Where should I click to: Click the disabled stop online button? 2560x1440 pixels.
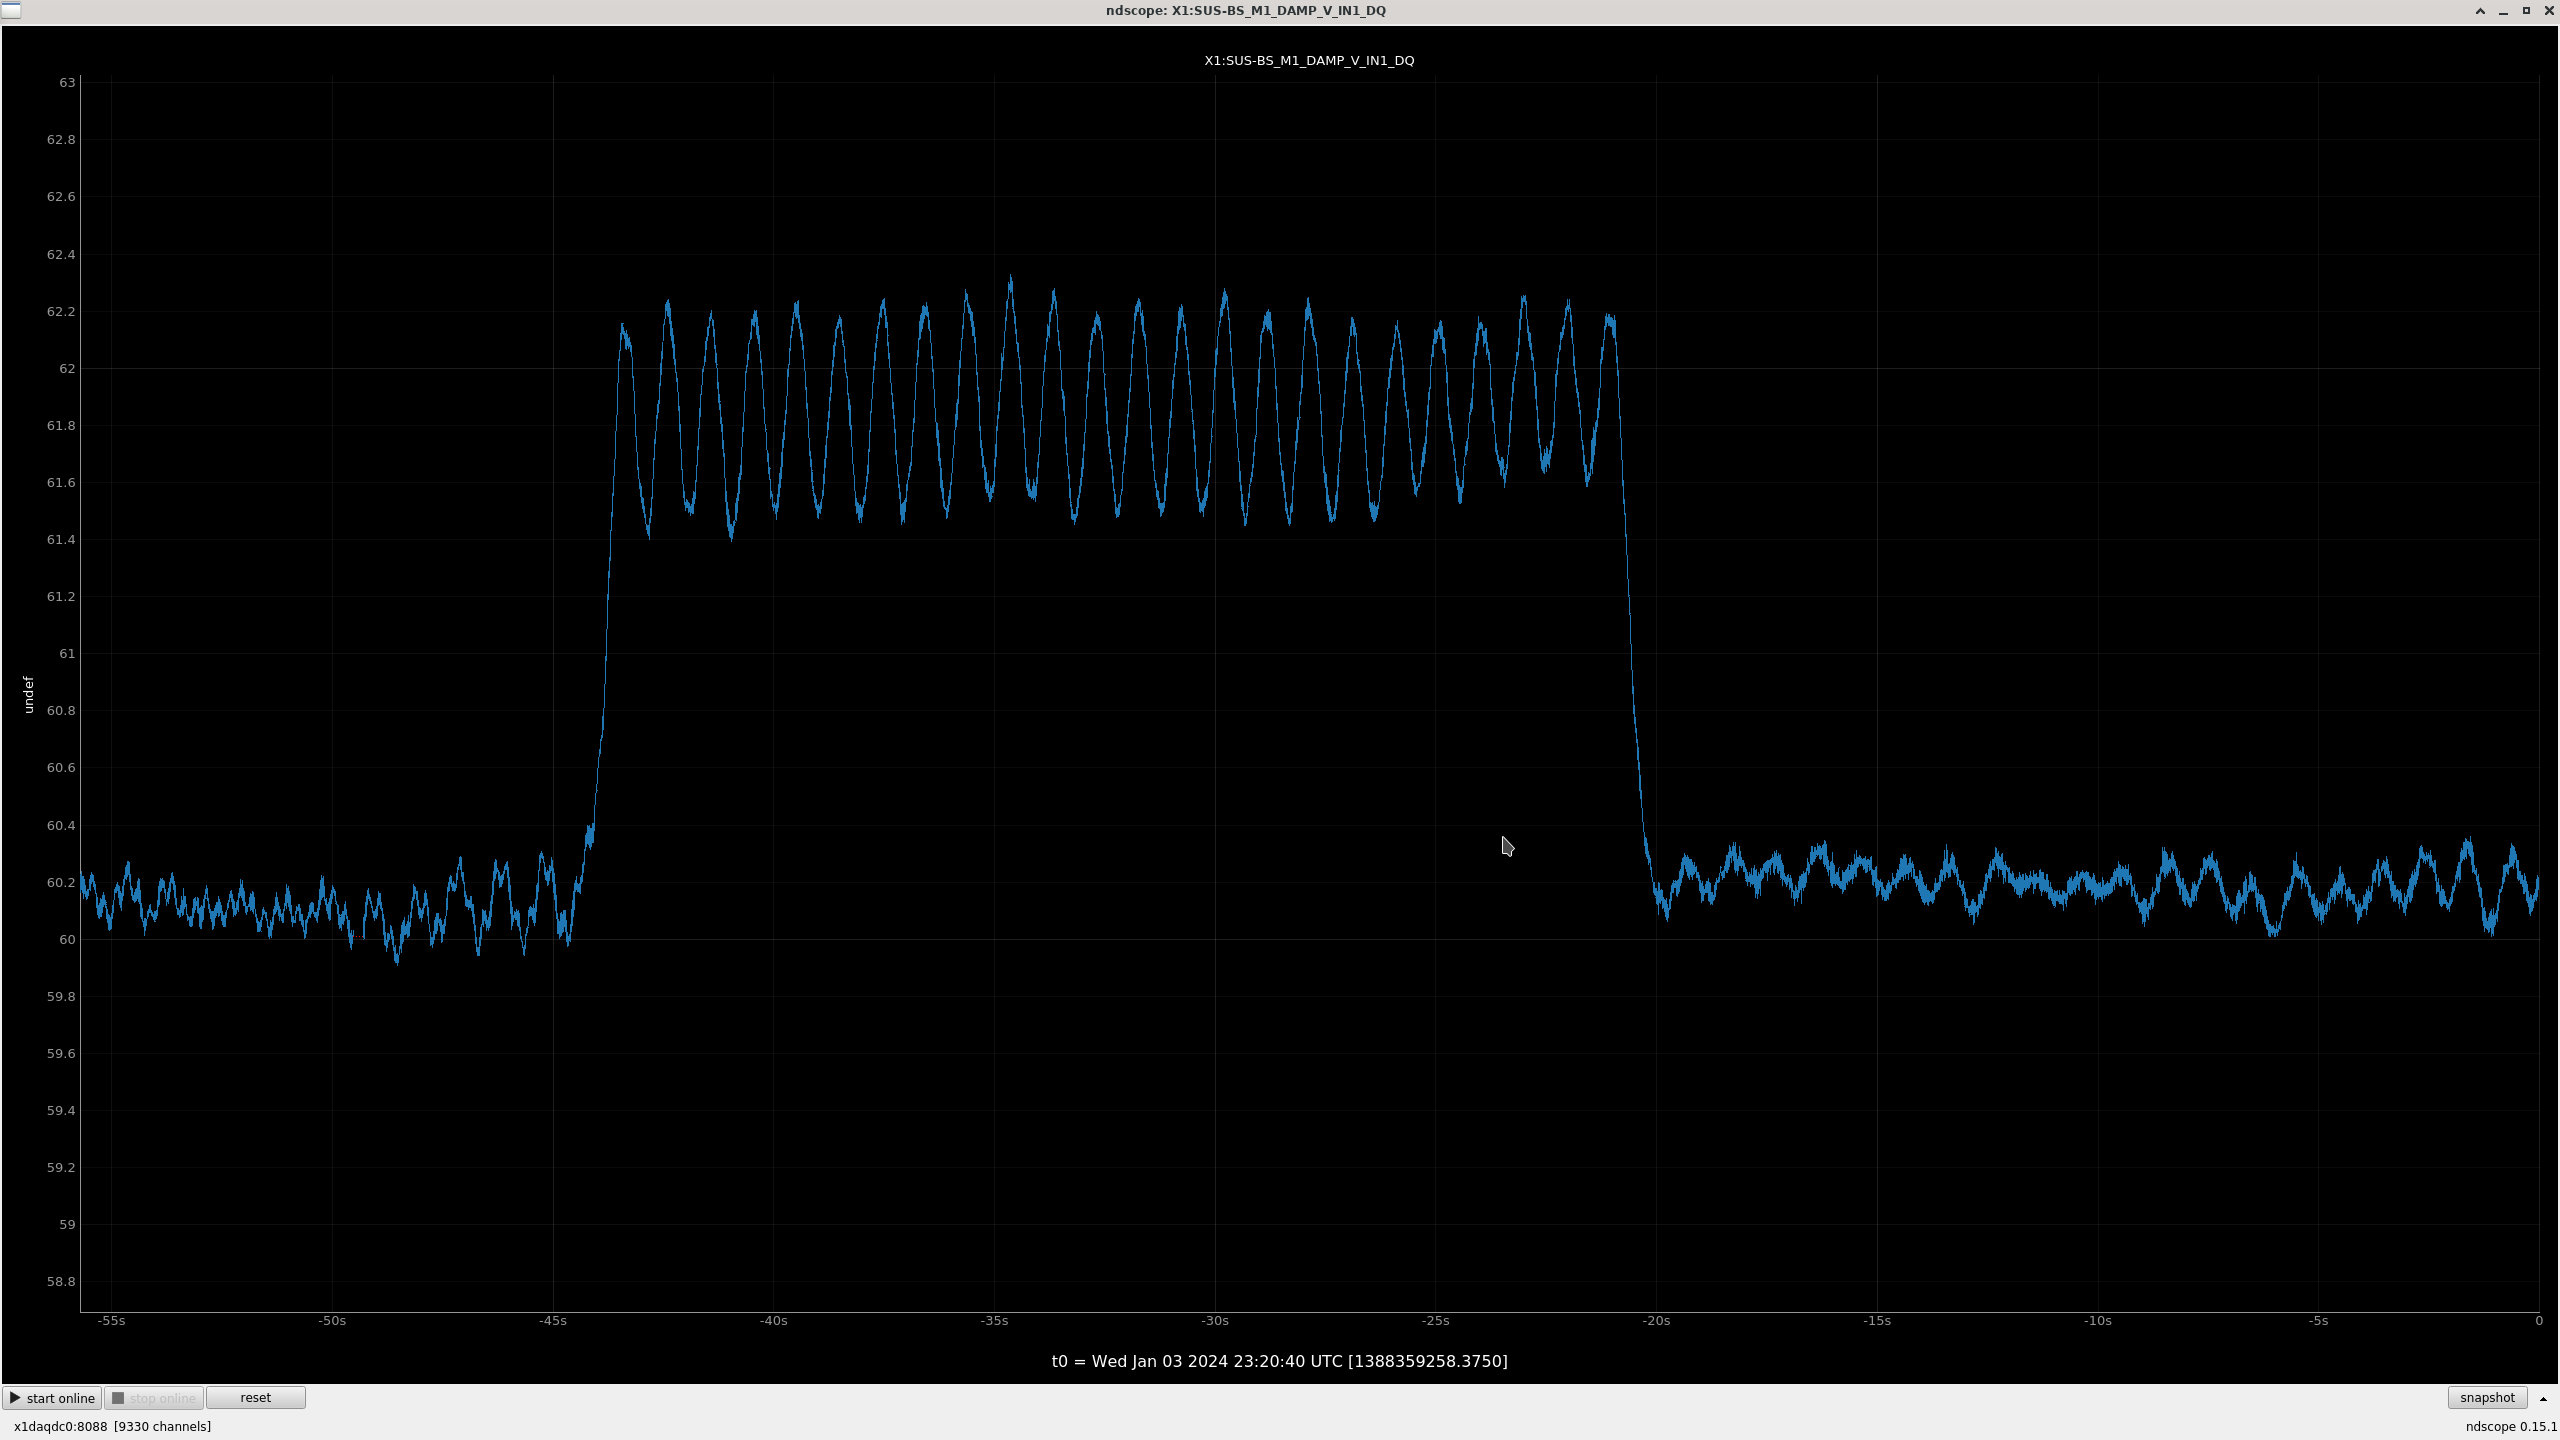pos(154,1398)
